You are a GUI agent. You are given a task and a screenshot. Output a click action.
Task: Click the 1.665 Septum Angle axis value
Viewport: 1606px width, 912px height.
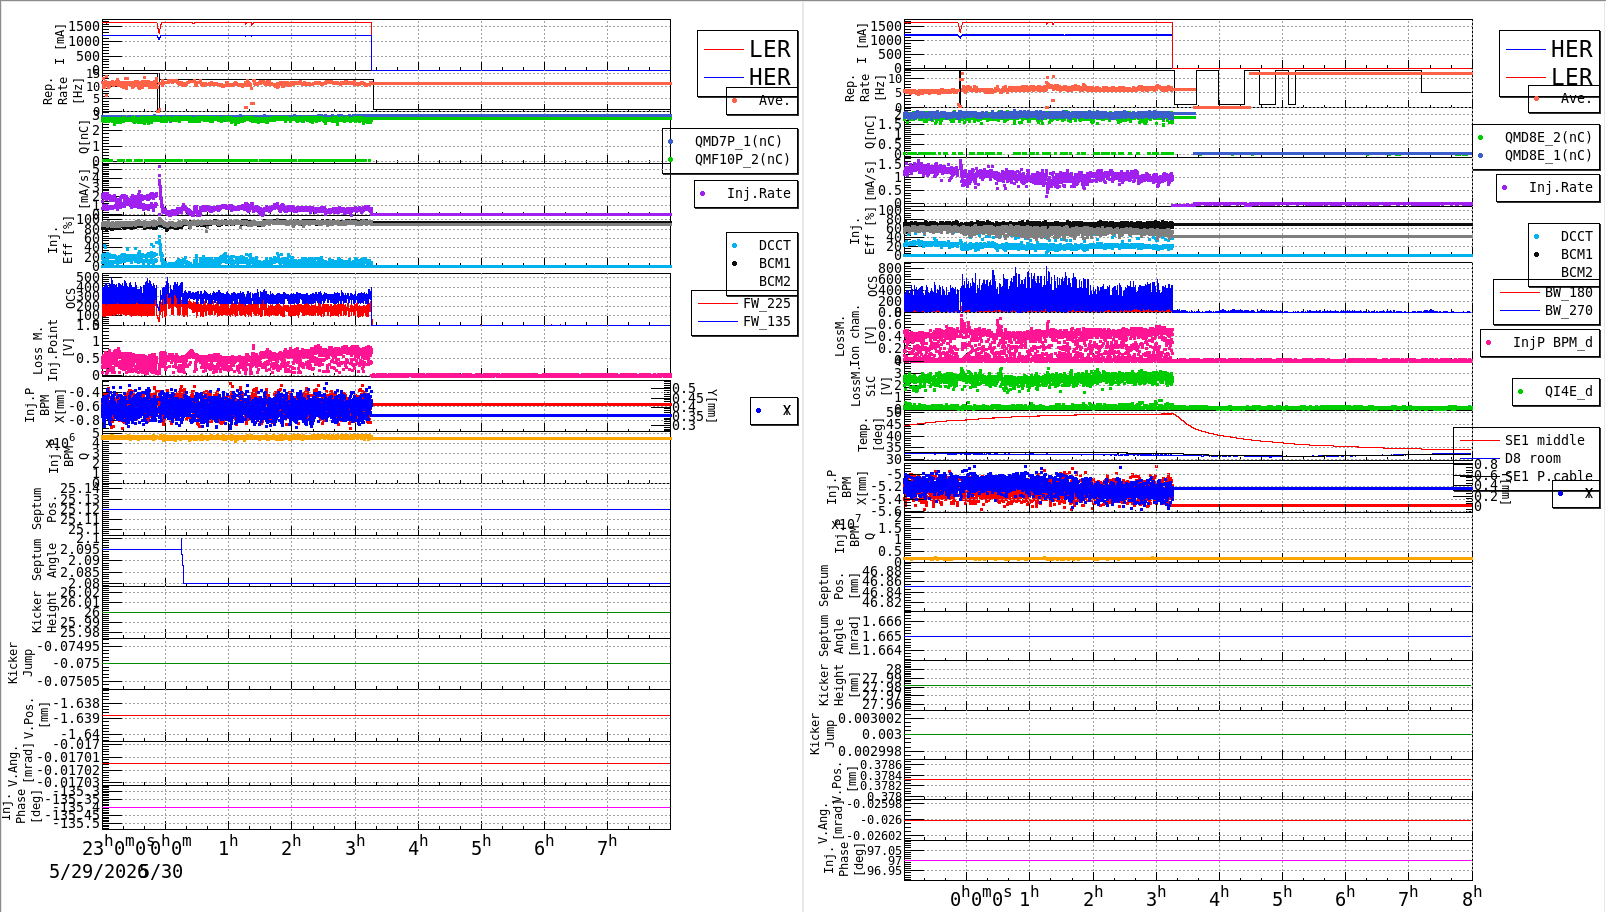point(882,636)
